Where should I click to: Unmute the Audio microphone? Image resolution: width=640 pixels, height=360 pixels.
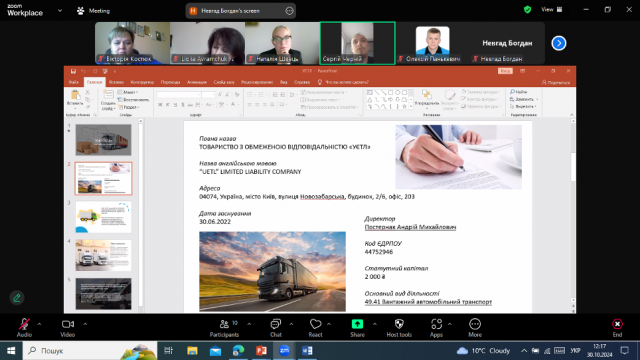[24, 328]
